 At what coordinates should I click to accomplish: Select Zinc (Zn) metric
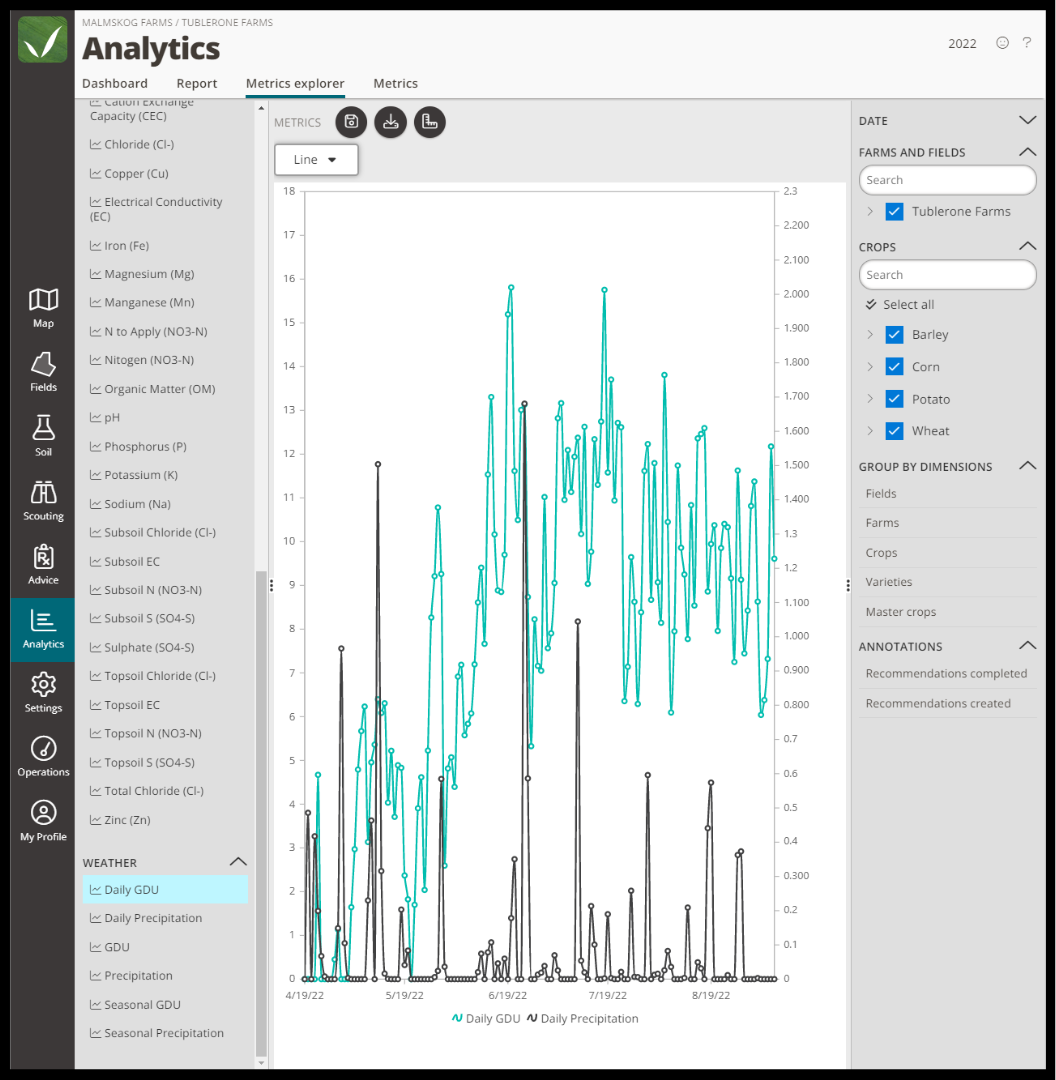pos(120,820)
